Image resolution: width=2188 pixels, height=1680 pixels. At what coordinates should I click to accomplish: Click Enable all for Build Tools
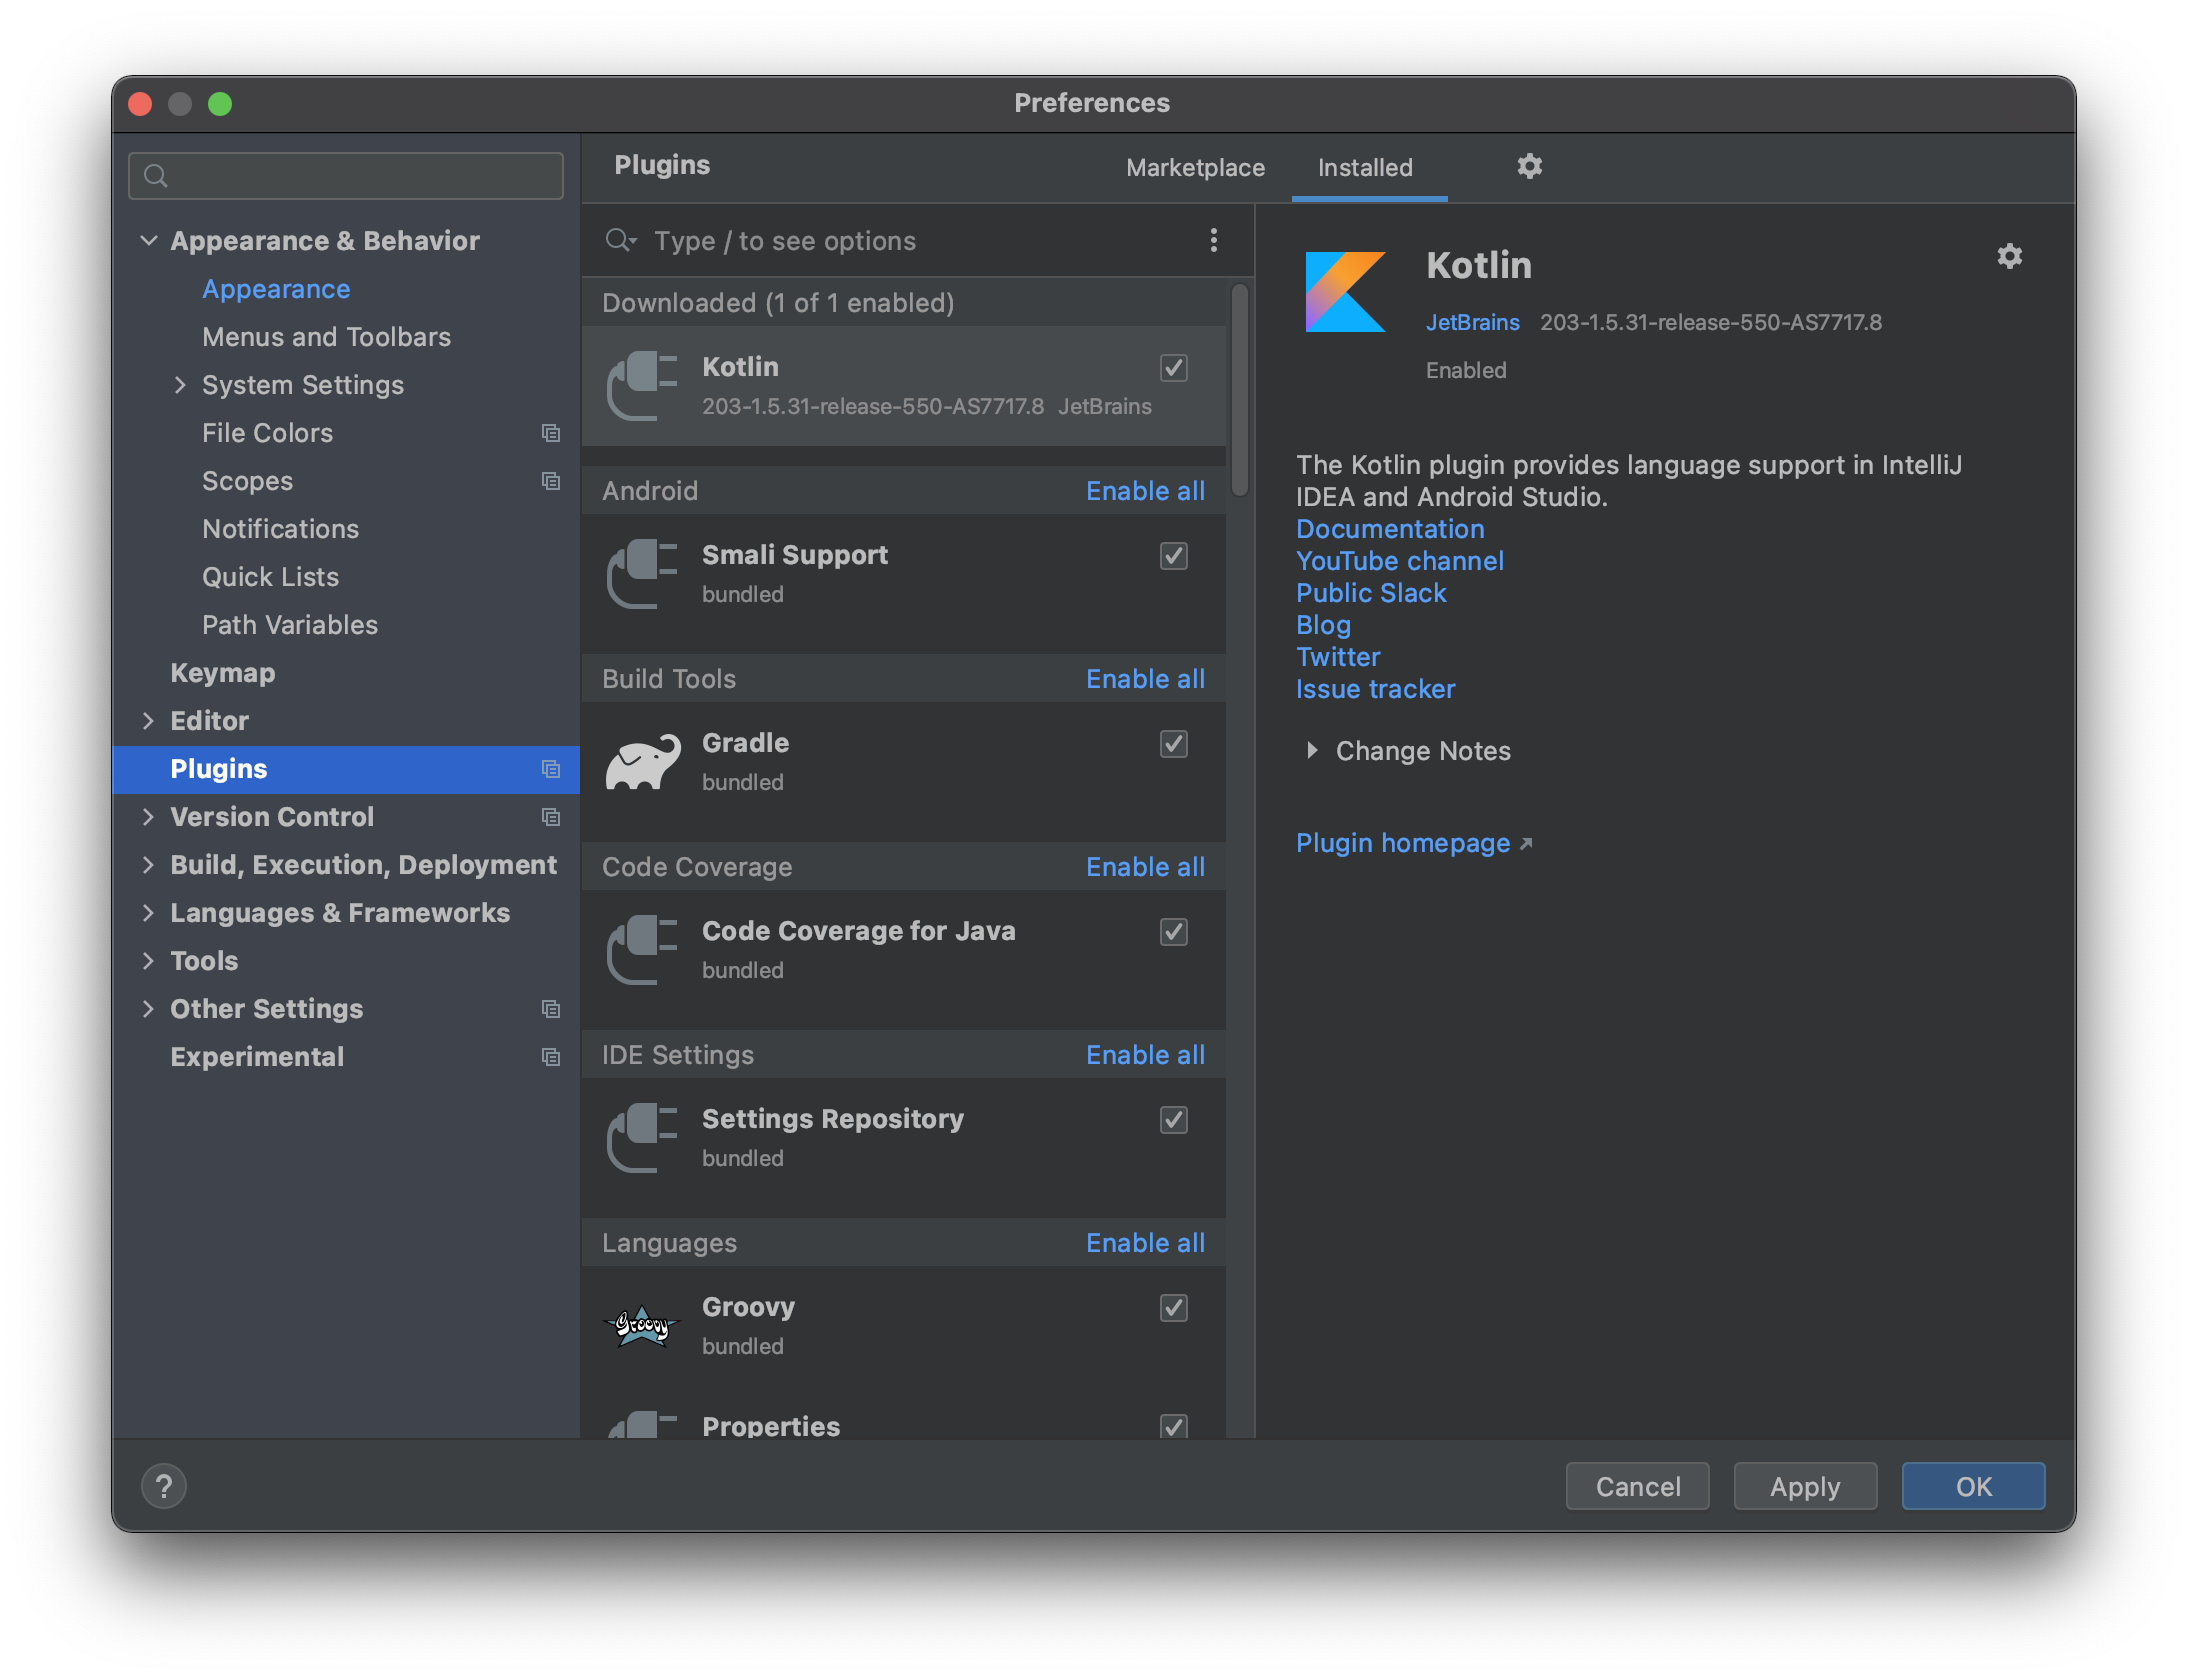pyautogui.click(x=1145, y=679)
